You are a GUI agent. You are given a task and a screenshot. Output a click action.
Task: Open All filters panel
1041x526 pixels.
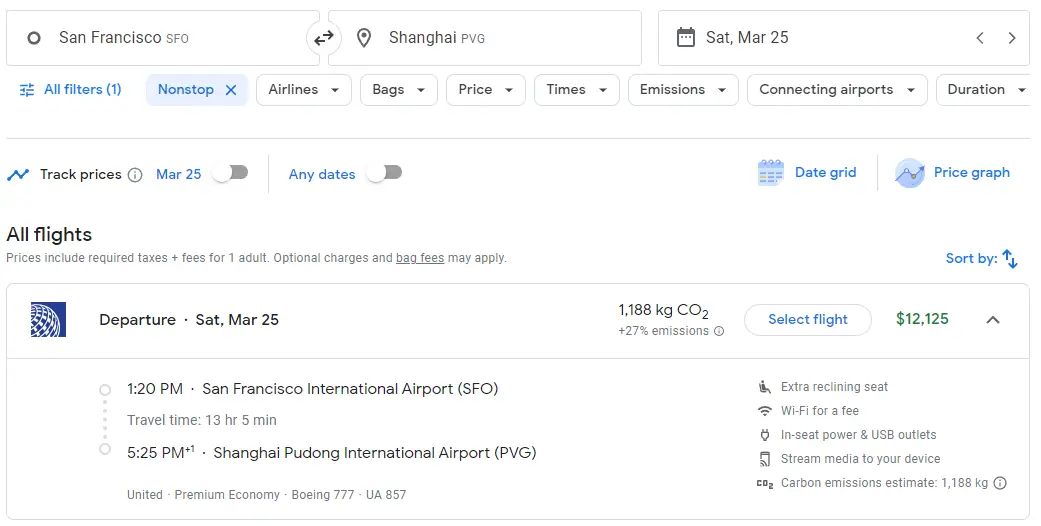click(x=70, y=90)
